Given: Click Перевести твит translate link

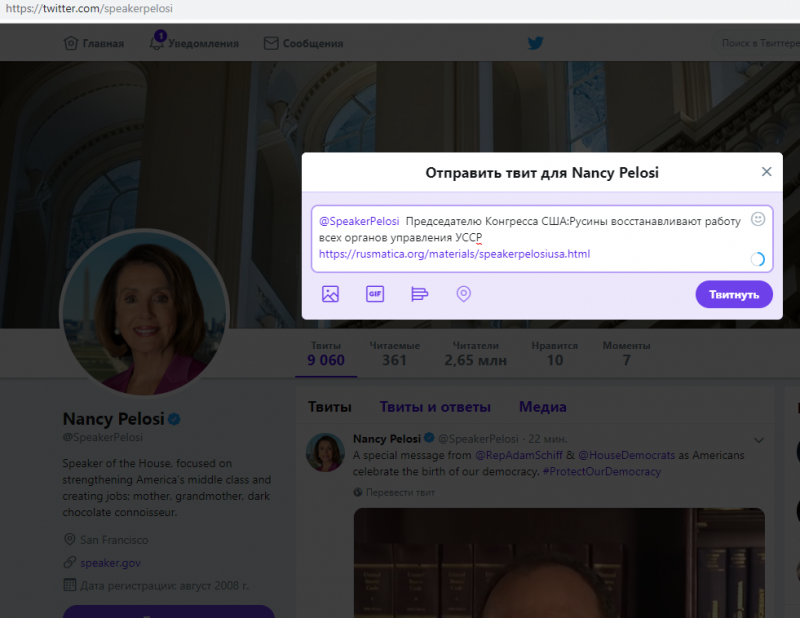Looking at the screenshot, I should click(400, 492).
